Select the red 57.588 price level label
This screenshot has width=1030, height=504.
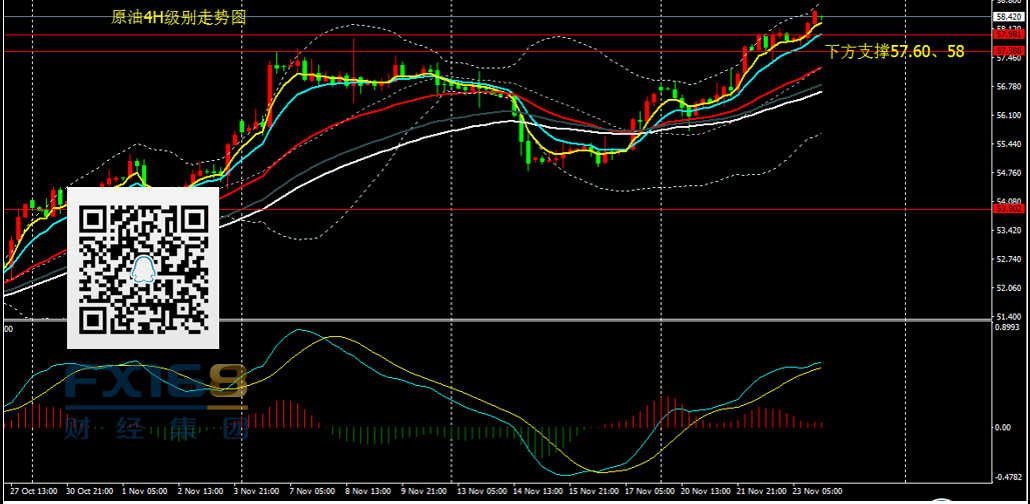coord(1007,50)
